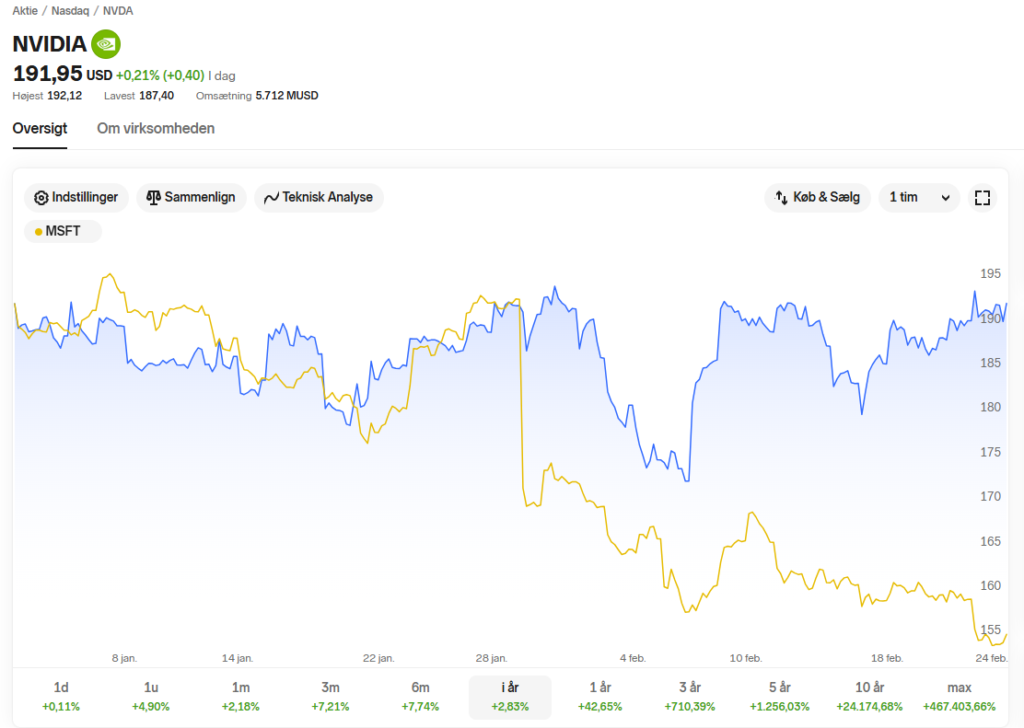Go to Nasdaq breadcrumb link
This screenshot has width=1024, height=728.
pyautogui.click(x=70, y=10)
